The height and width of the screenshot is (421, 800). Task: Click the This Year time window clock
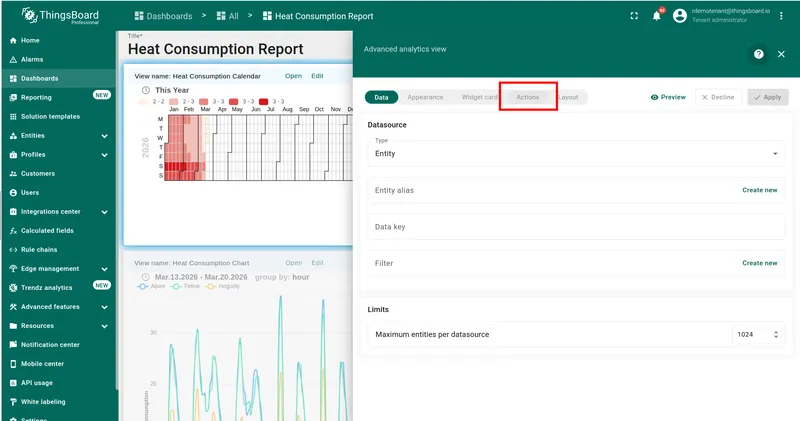pyautogui.click(x=145, y=90)
